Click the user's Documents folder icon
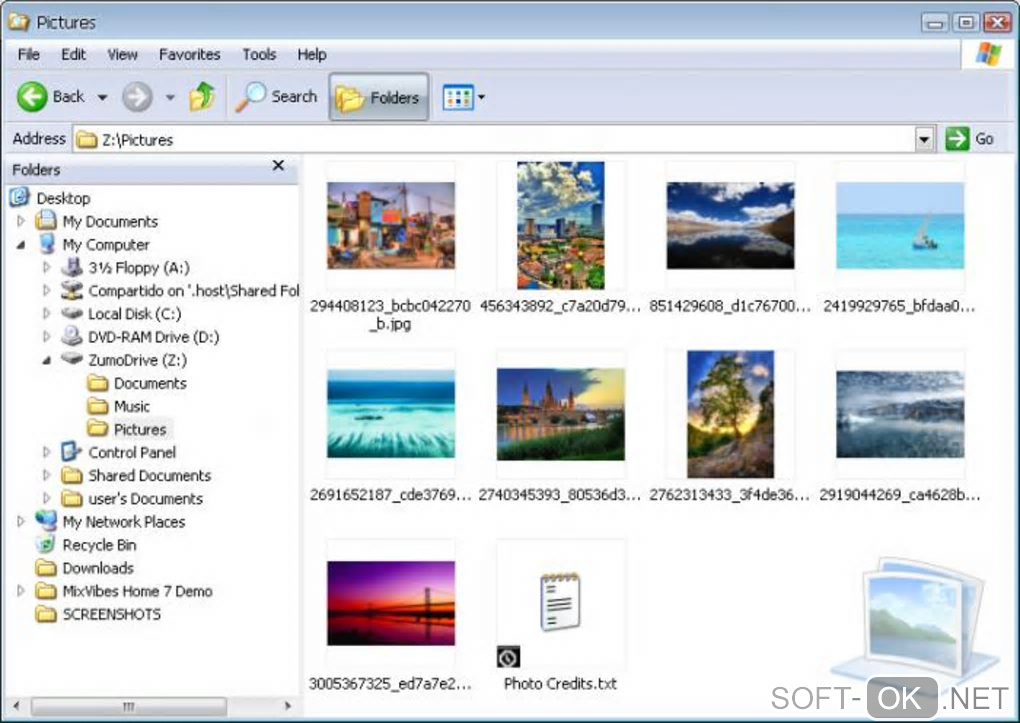1020x723 pixels. [x=72, y=498]
